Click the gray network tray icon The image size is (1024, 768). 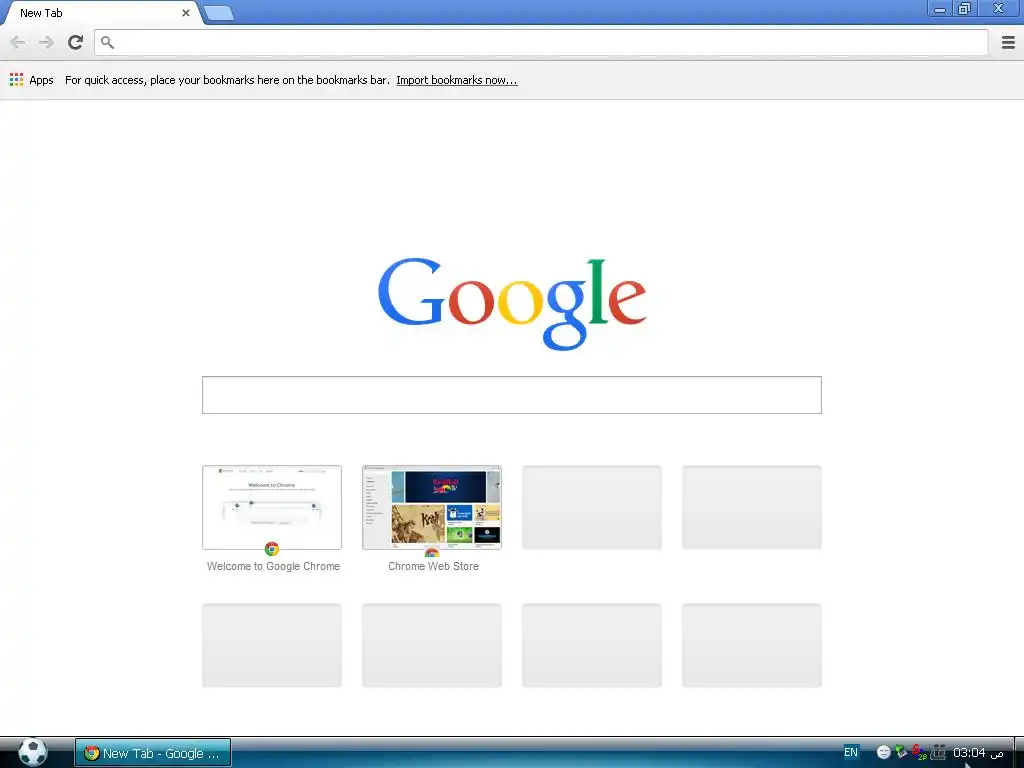click(938, 752)
